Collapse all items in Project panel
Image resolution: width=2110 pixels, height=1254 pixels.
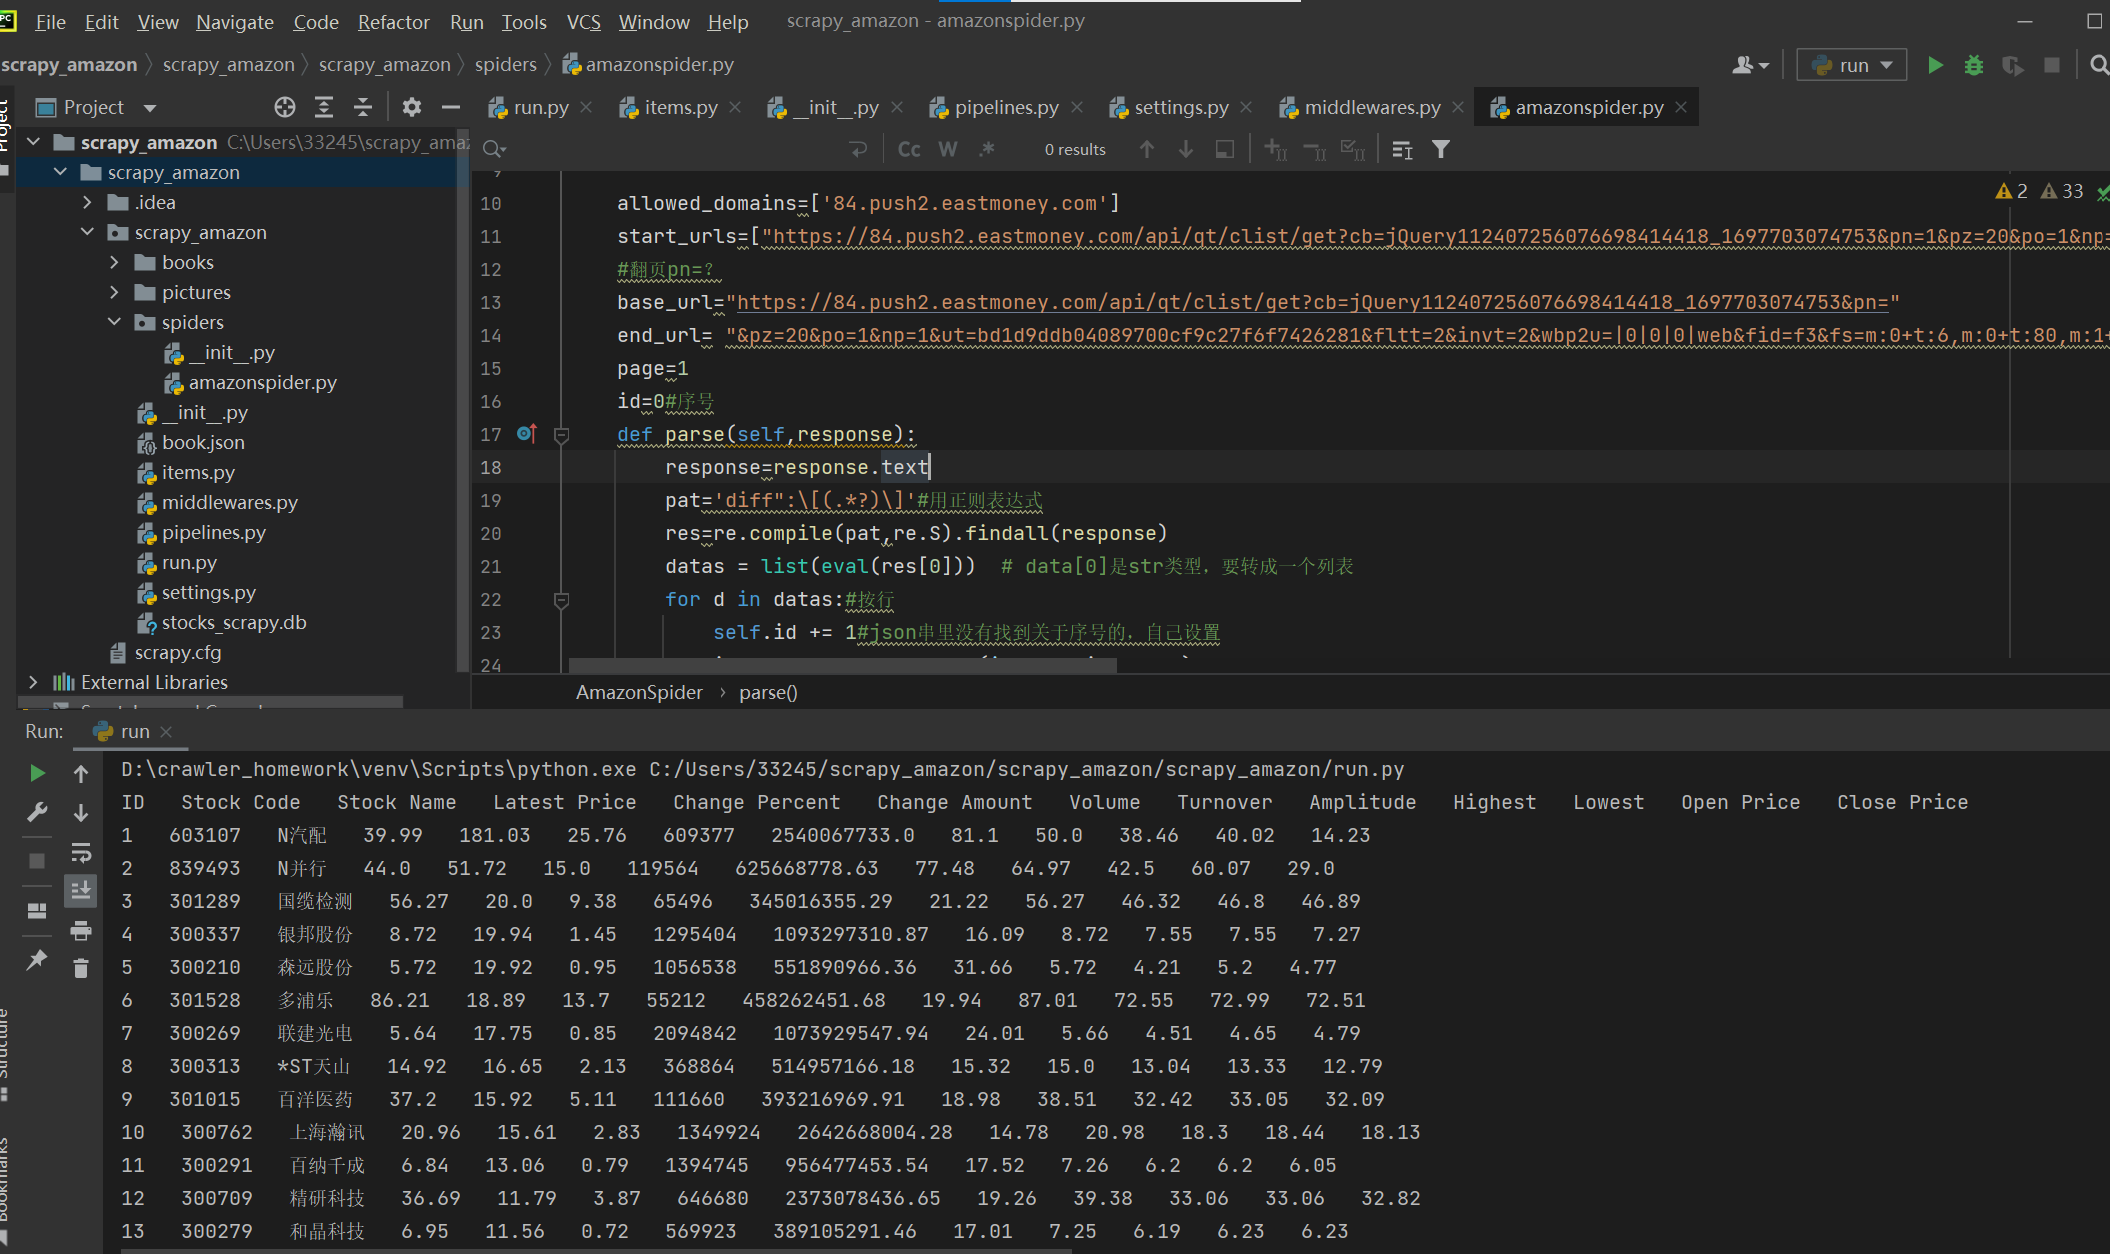click(x=363, y=107)
